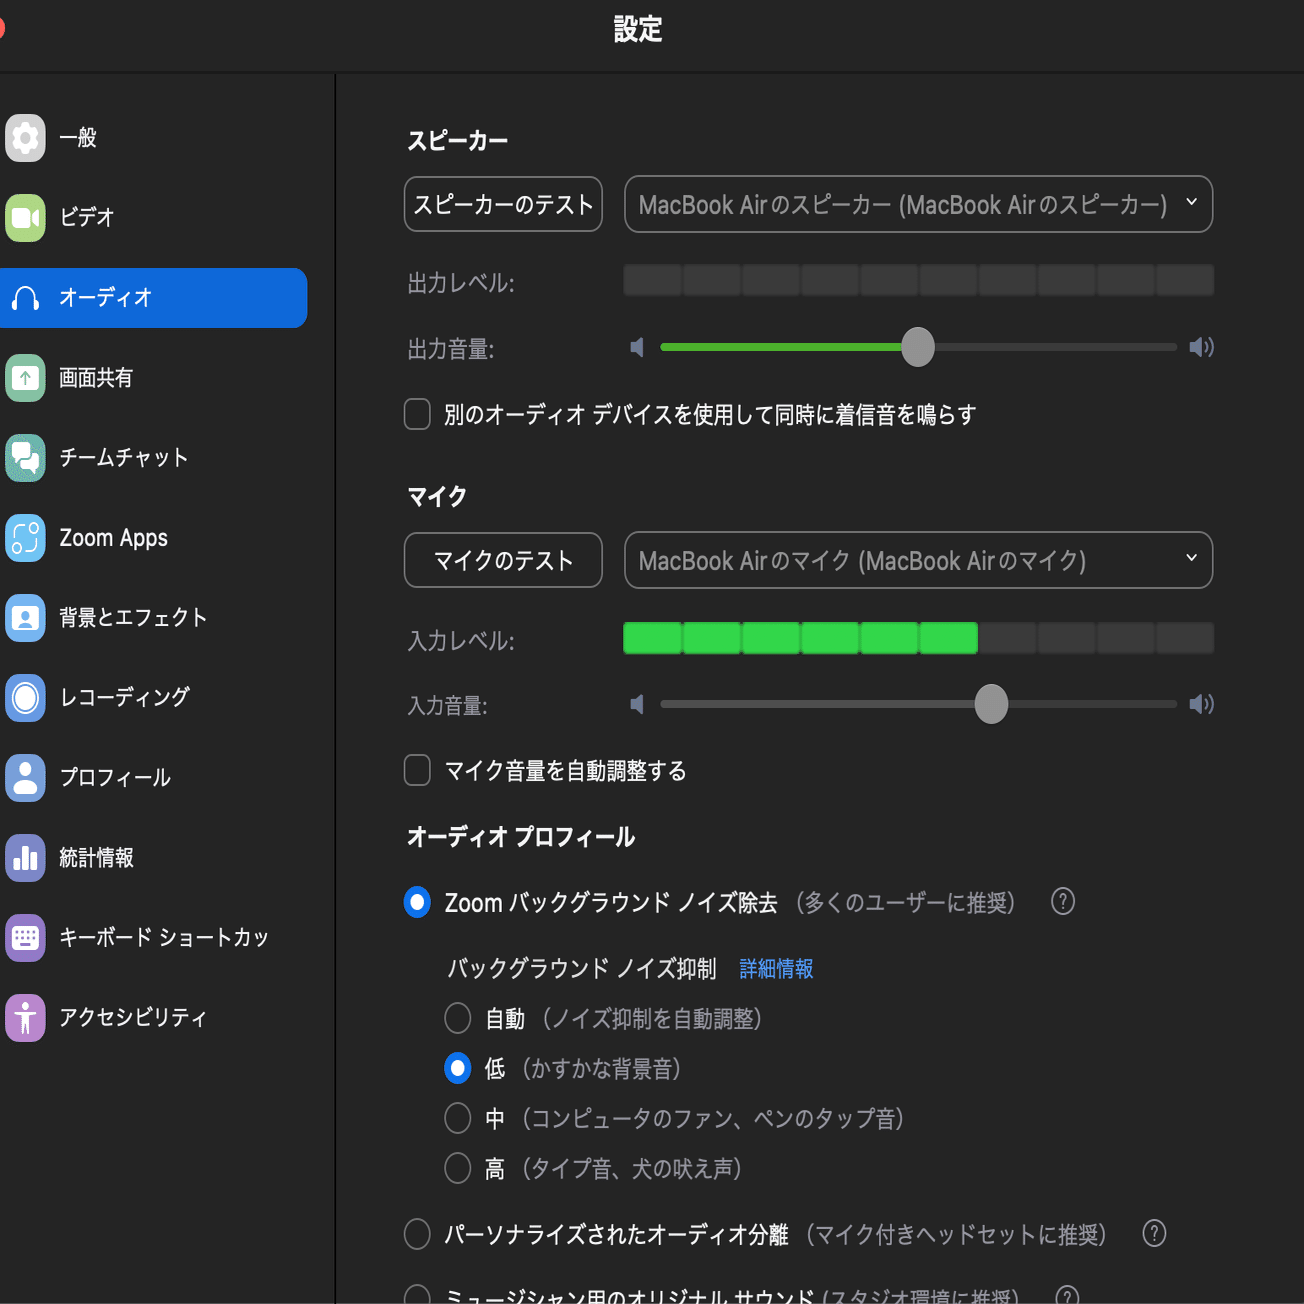The image size is (1304, 1304).
Task: Click the スピーカー section heading
Action: (457, 141)
